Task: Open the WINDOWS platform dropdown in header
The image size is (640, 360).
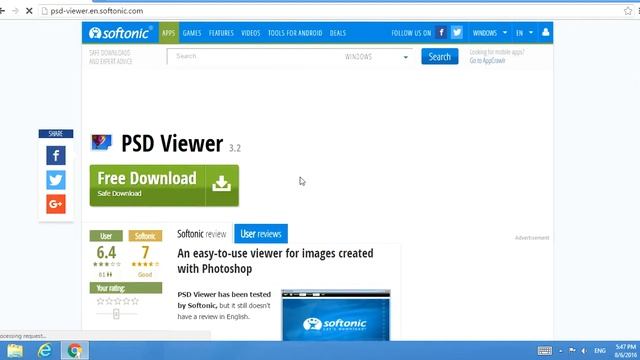Action: tap(490, 33)
